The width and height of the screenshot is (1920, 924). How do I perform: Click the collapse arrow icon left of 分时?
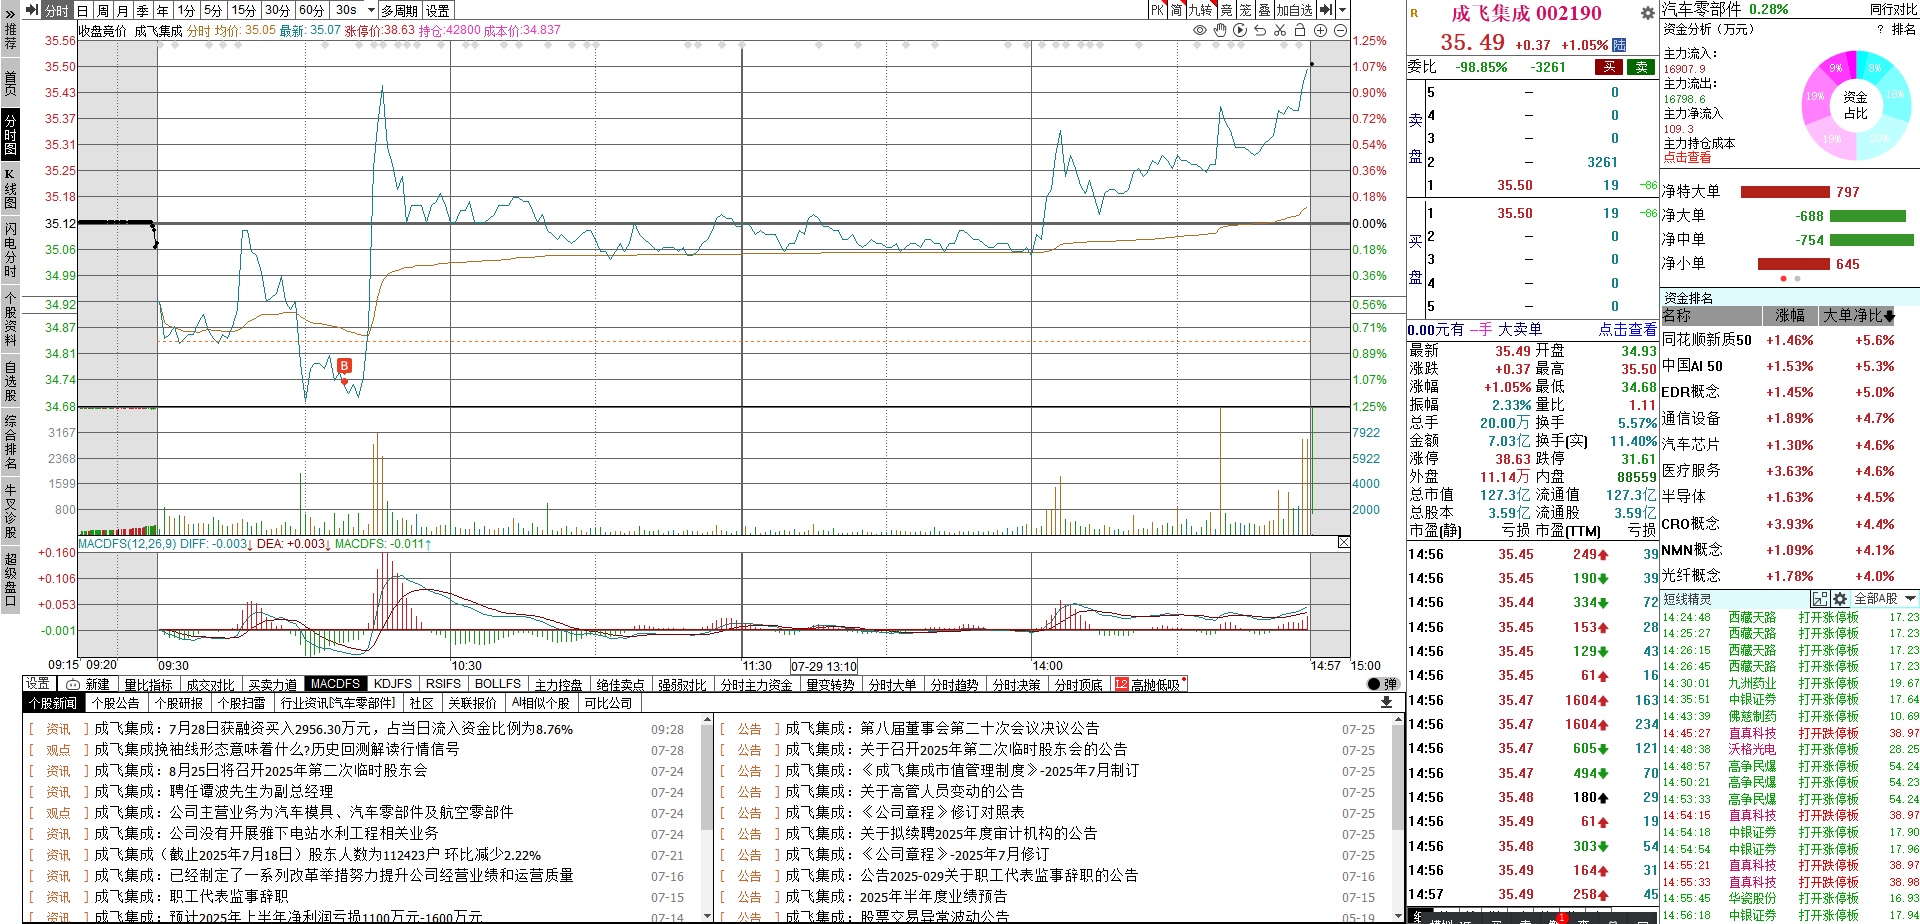pos(31,10)
